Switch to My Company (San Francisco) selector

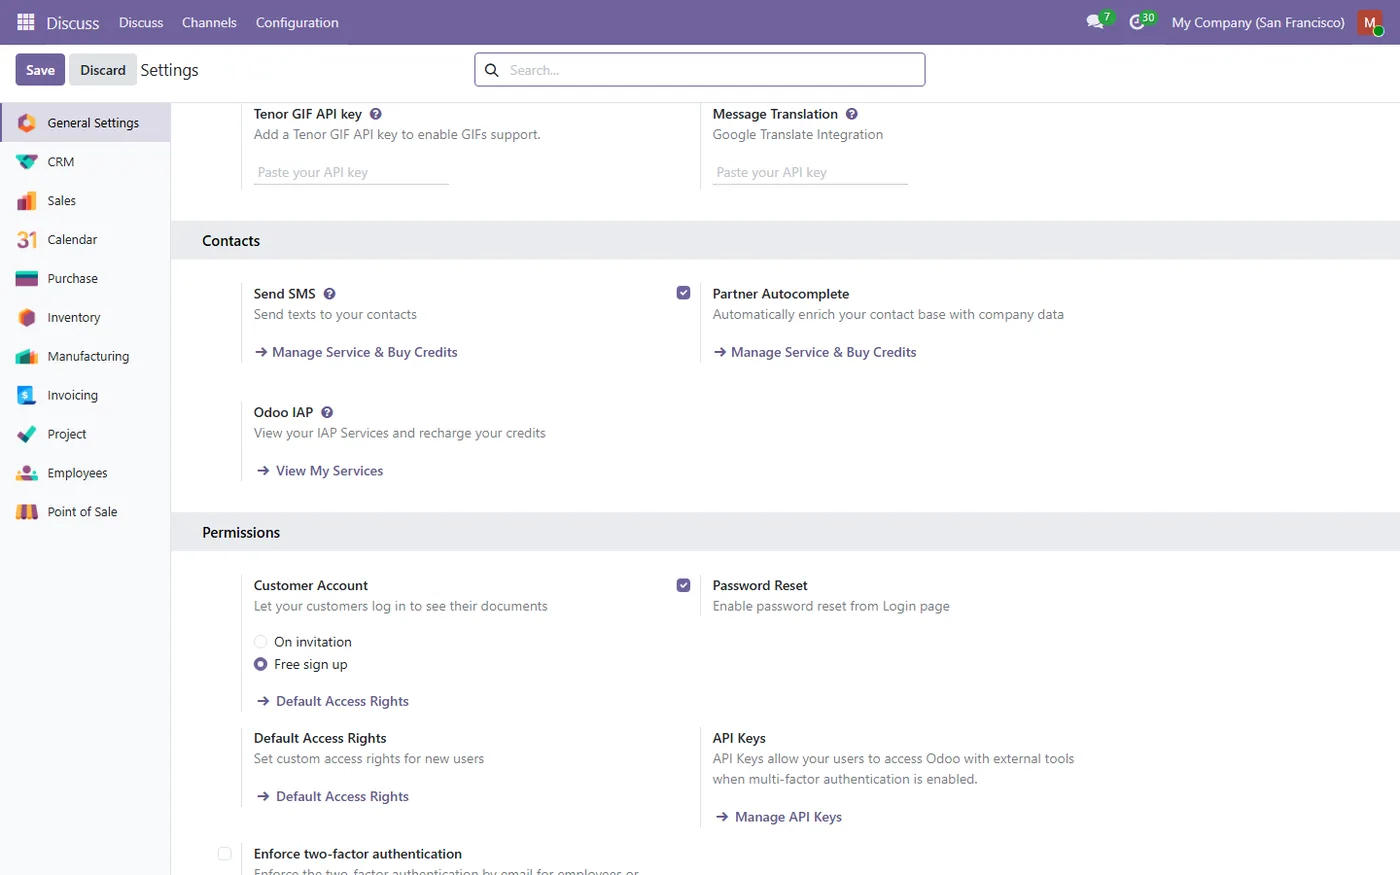pos(1258,22)
